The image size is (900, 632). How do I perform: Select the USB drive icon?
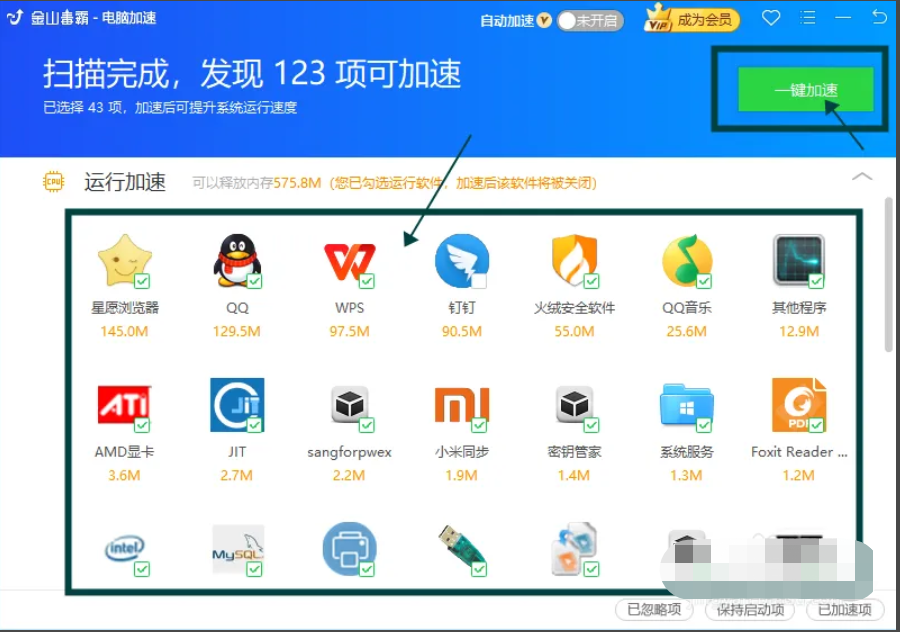point(462,548)
